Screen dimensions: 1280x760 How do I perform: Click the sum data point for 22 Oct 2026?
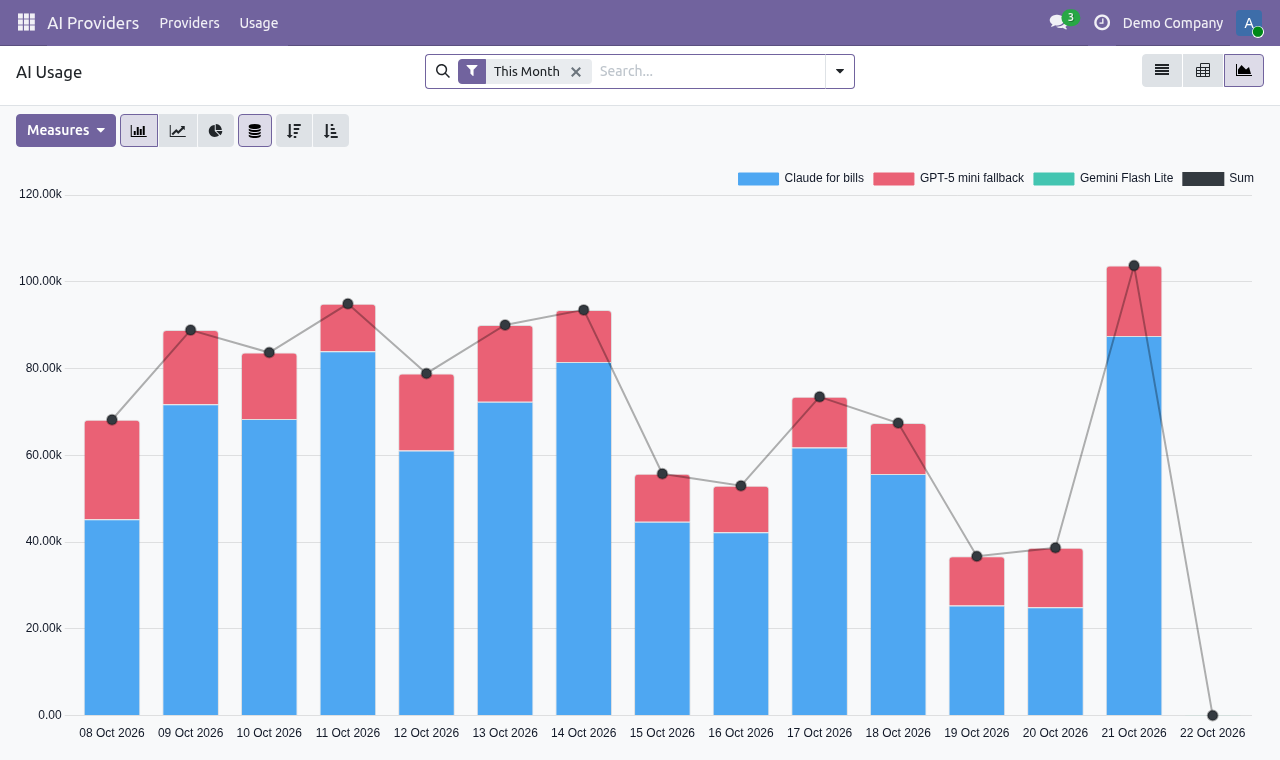click(1213, 715)
